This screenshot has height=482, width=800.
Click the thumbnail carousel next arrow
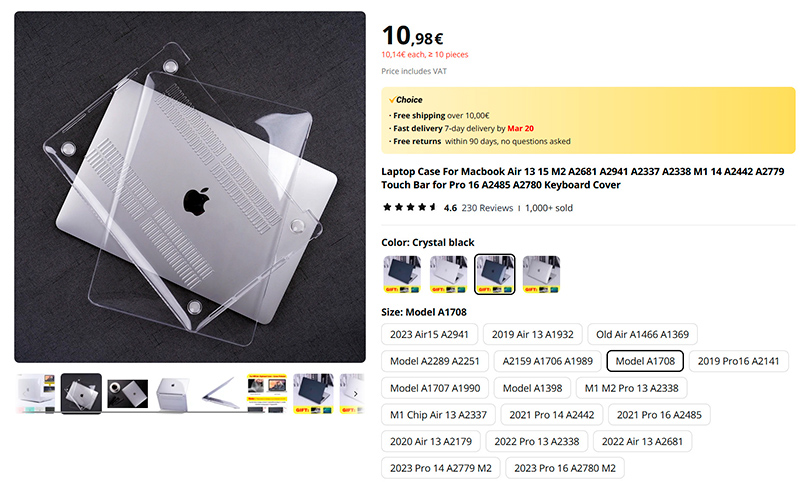[x=356, y=394]
